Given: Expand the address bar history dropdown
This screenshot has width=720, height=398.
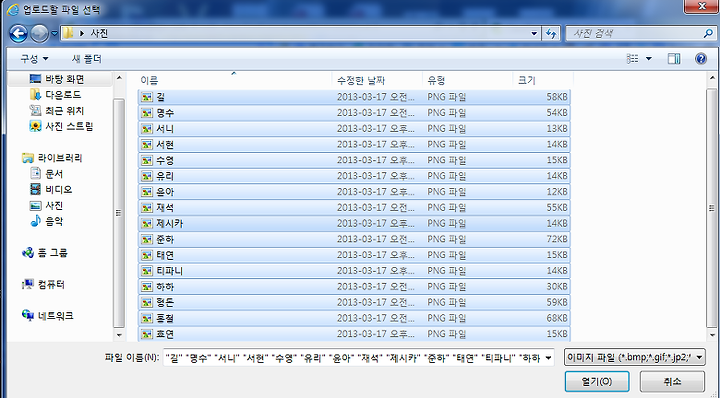Looking at the screenshot, I should click(x=534, y=33).
